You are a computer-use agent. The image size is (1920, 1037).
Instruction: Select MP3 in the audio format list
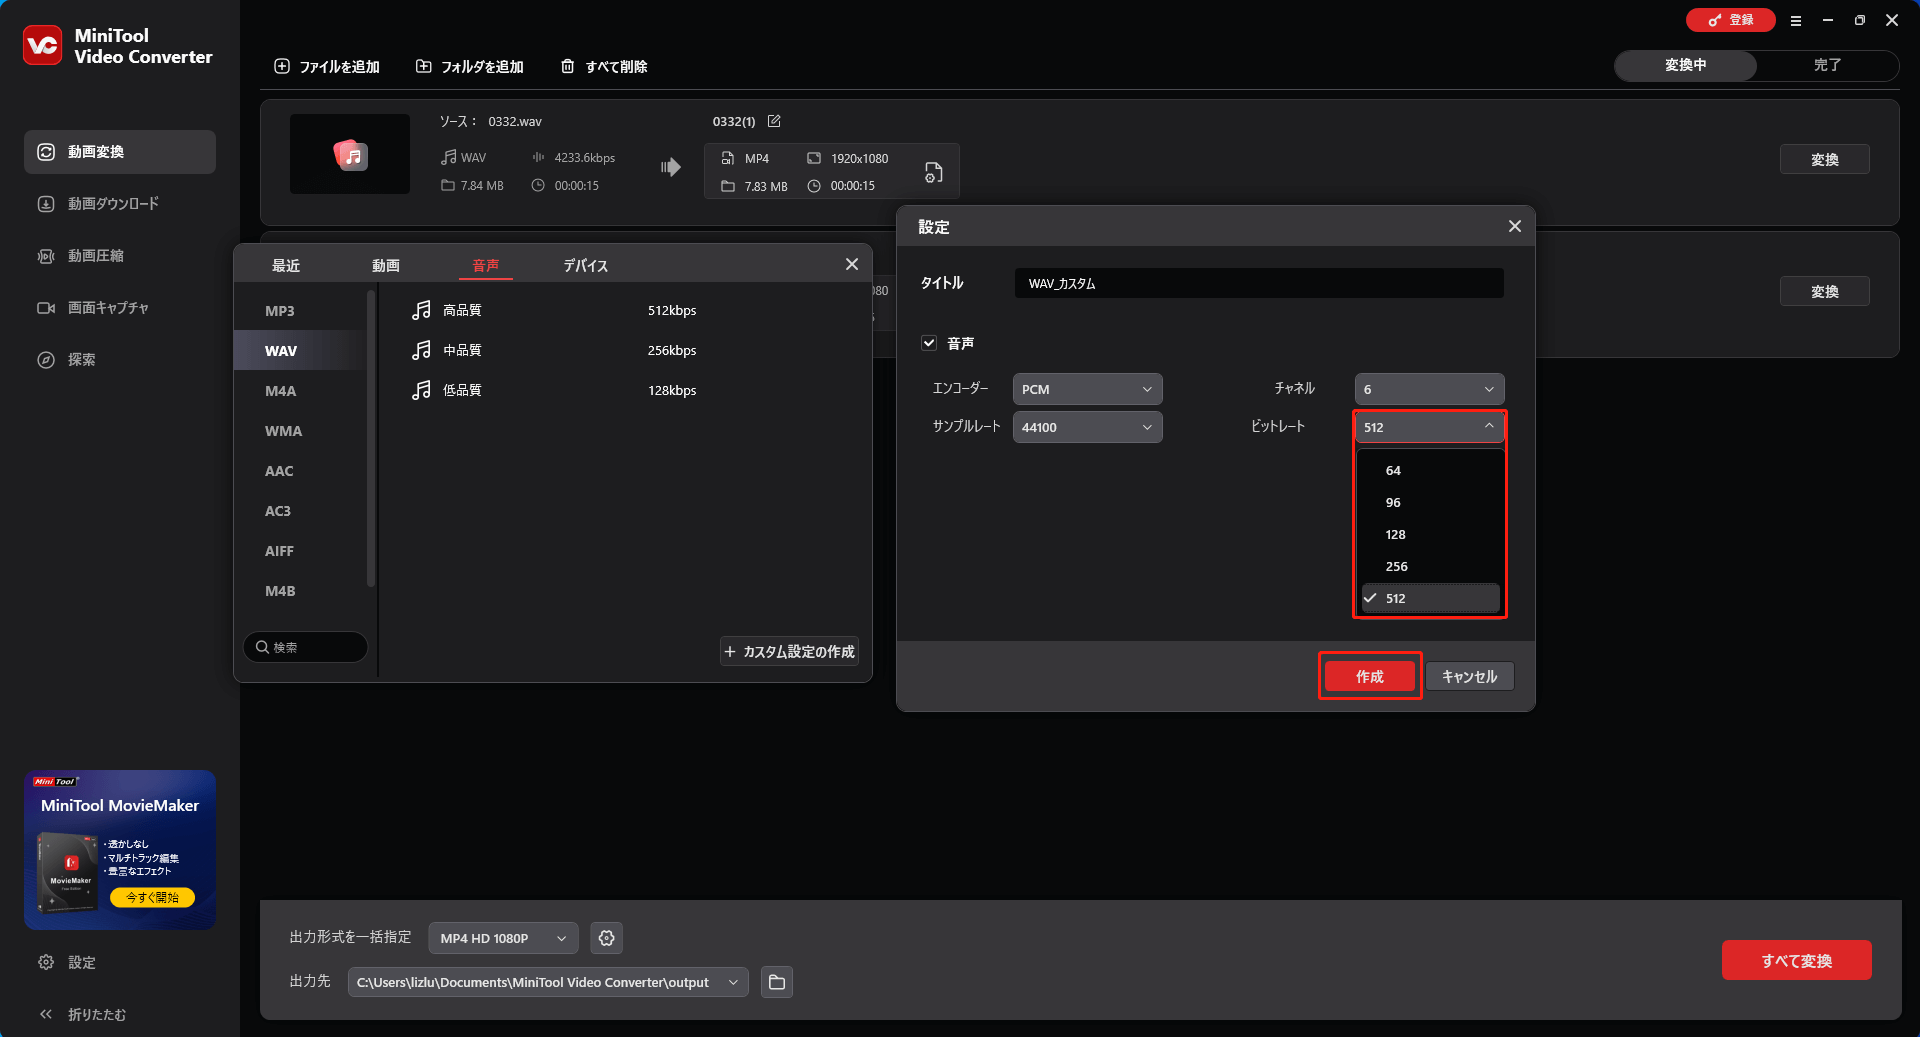[280, 311]
